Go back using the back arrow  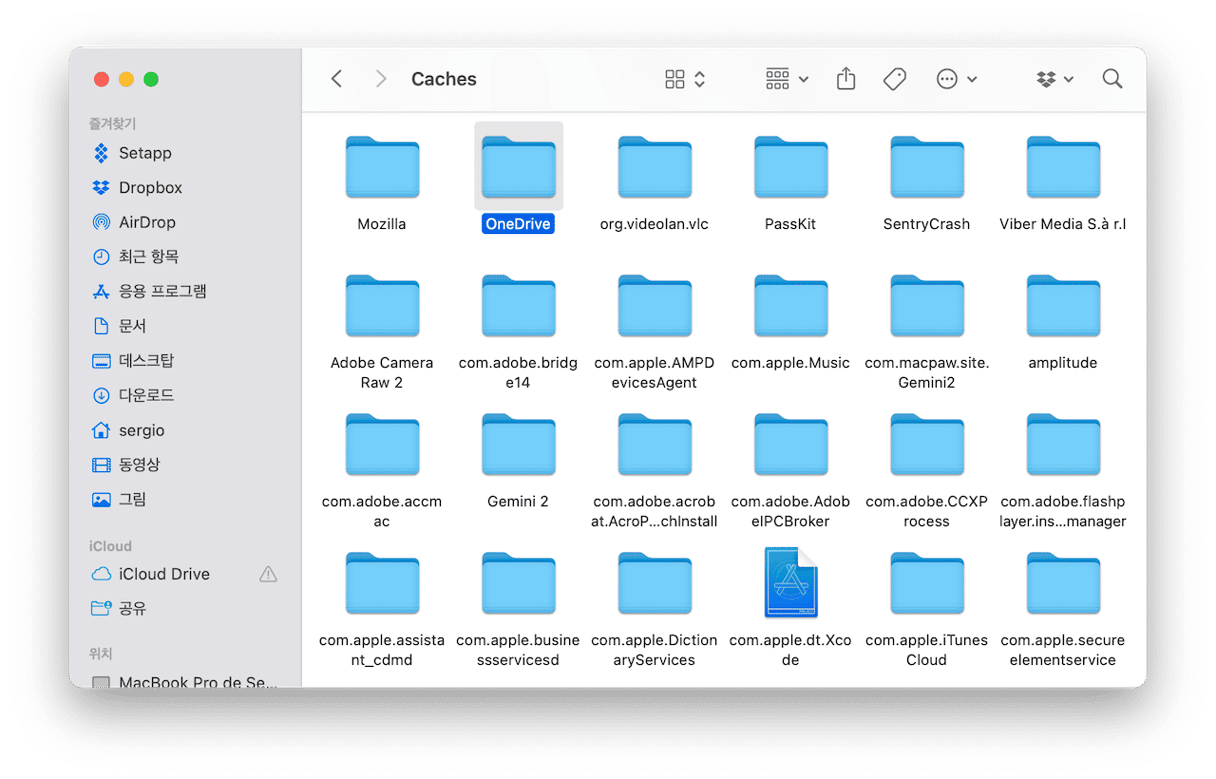coord(337,79)
